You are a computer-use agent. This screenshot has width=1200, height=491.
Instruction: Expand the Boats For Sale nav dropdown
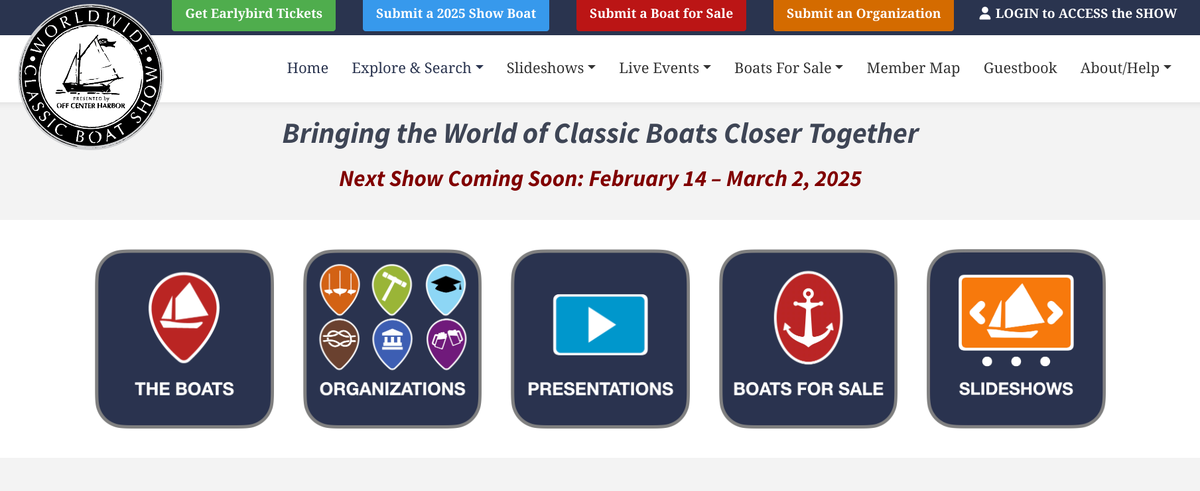(x=789, y=68)
